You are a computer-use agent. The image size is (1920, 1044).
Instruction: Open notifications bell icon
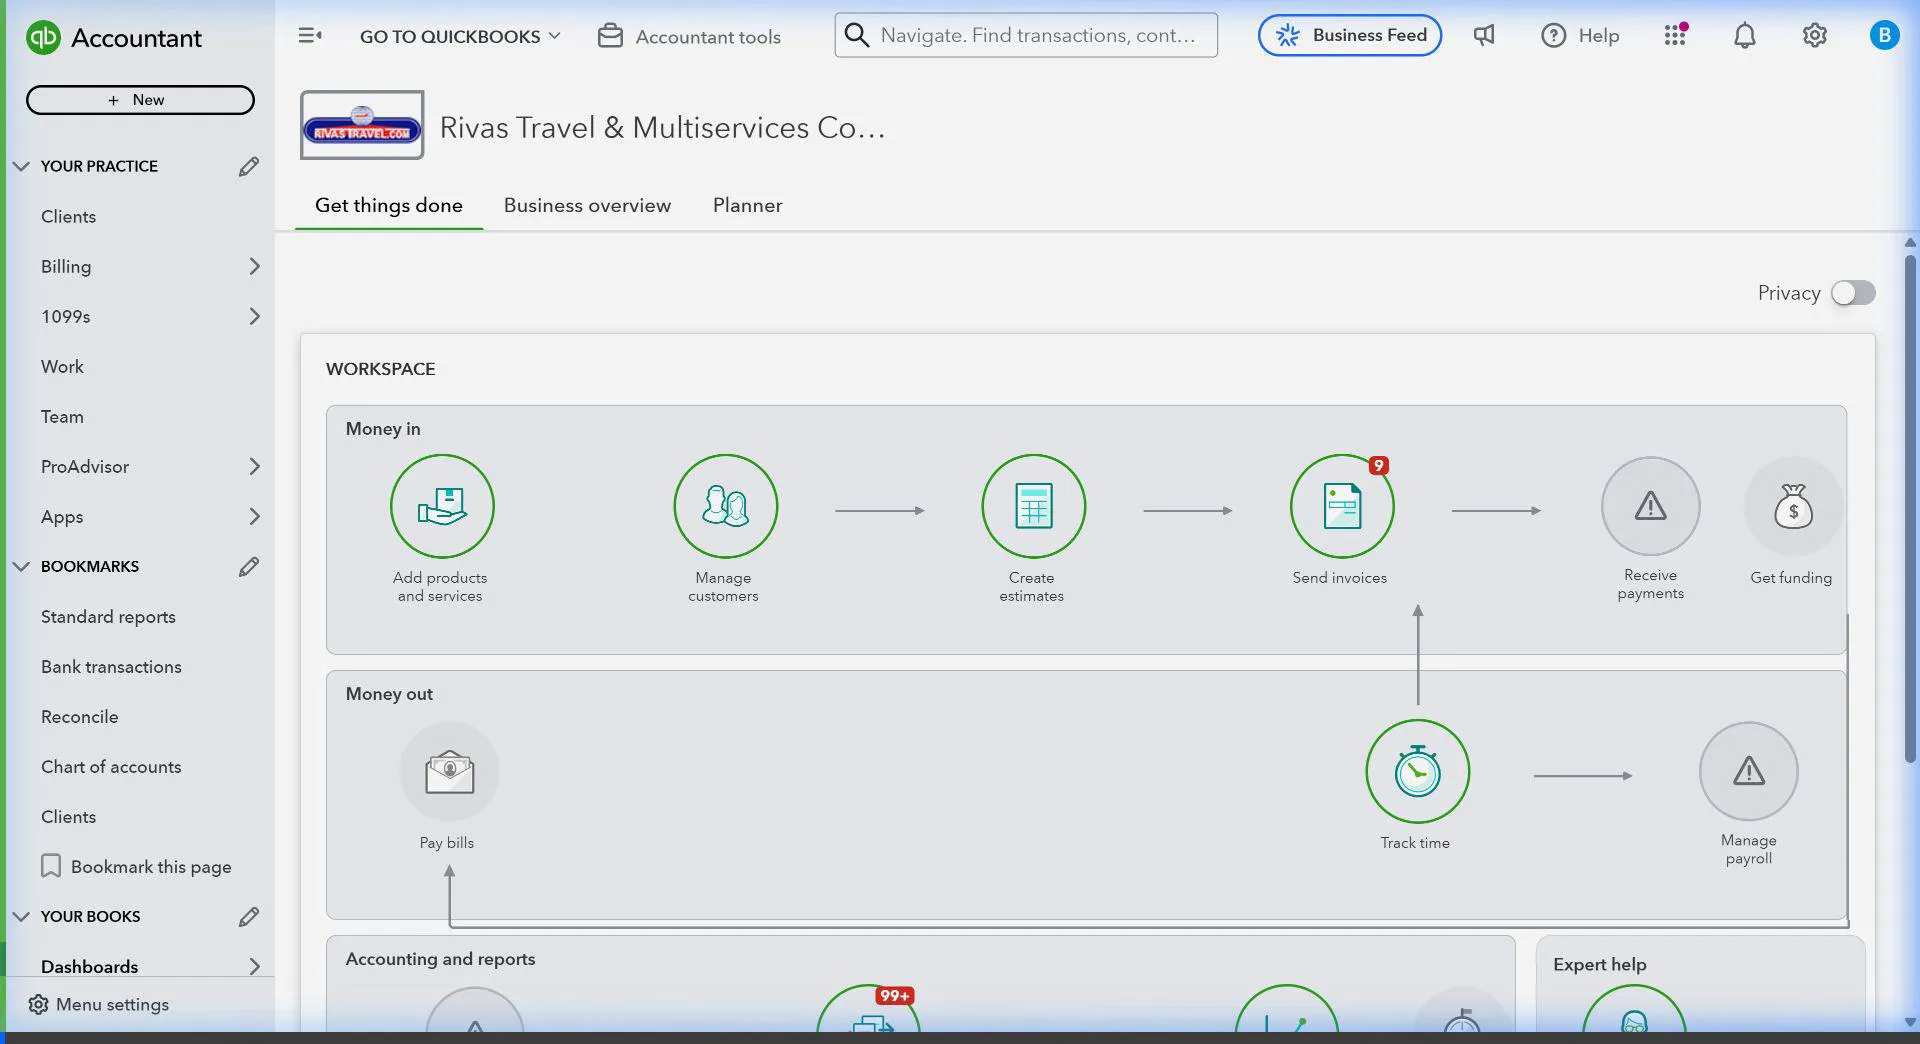[x=1744, y=36]
